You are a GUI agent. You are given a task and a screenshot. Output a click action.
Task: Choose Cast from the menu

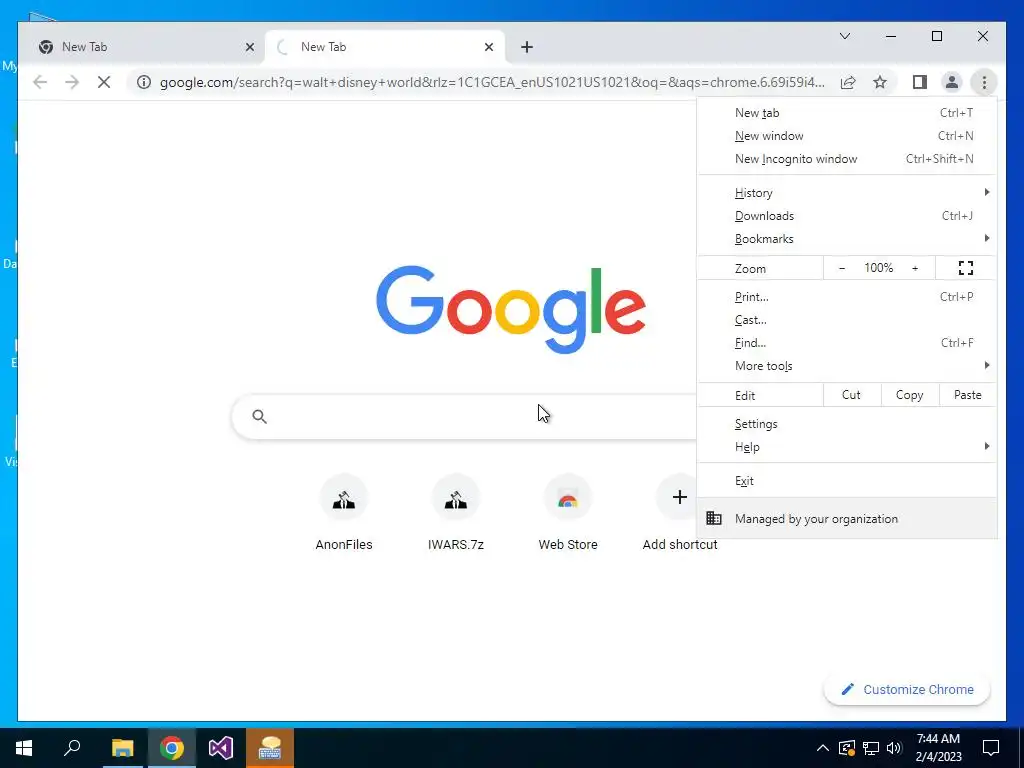(x=847, y=320)
